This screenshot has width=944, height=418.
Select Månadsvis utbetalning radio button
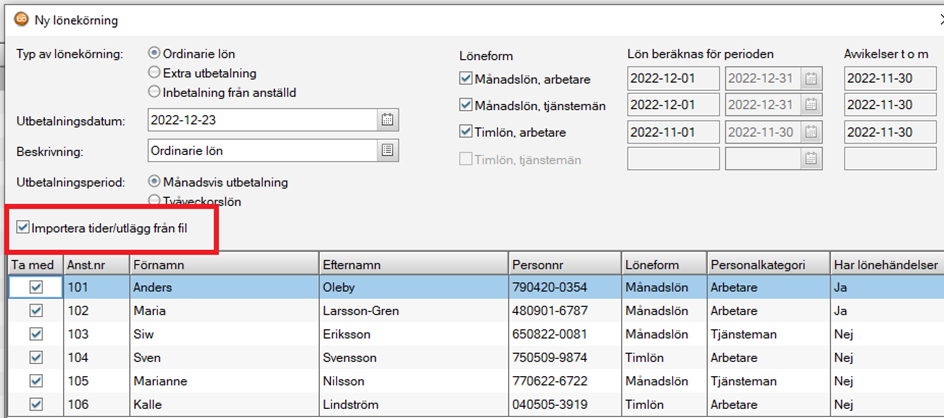(x=154, y=182)
